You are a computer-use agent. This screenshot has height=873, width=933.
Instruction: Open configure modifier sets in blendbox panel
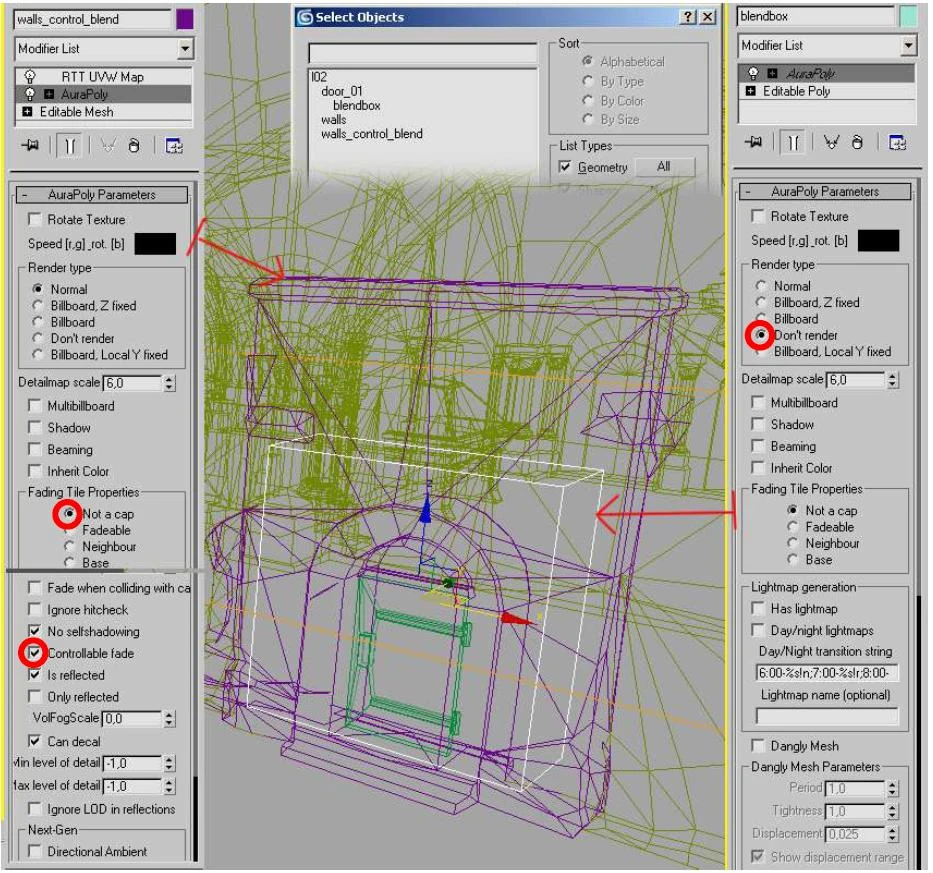(x=897, y=142)
